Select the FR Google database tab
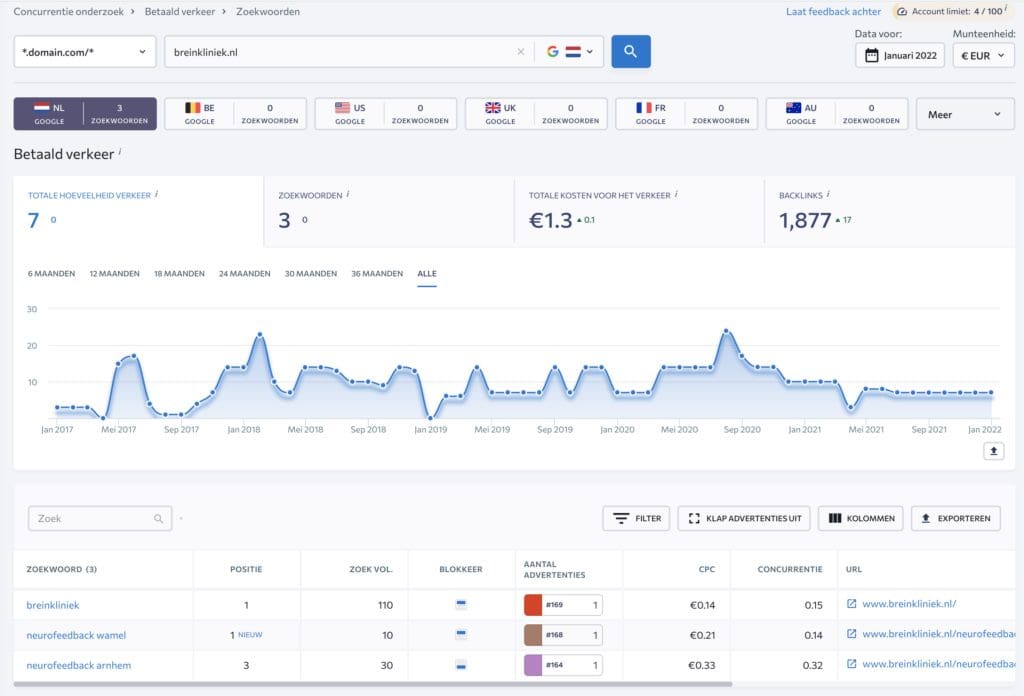The height and width of the screenshot is (696, 1024). [686, 114]
